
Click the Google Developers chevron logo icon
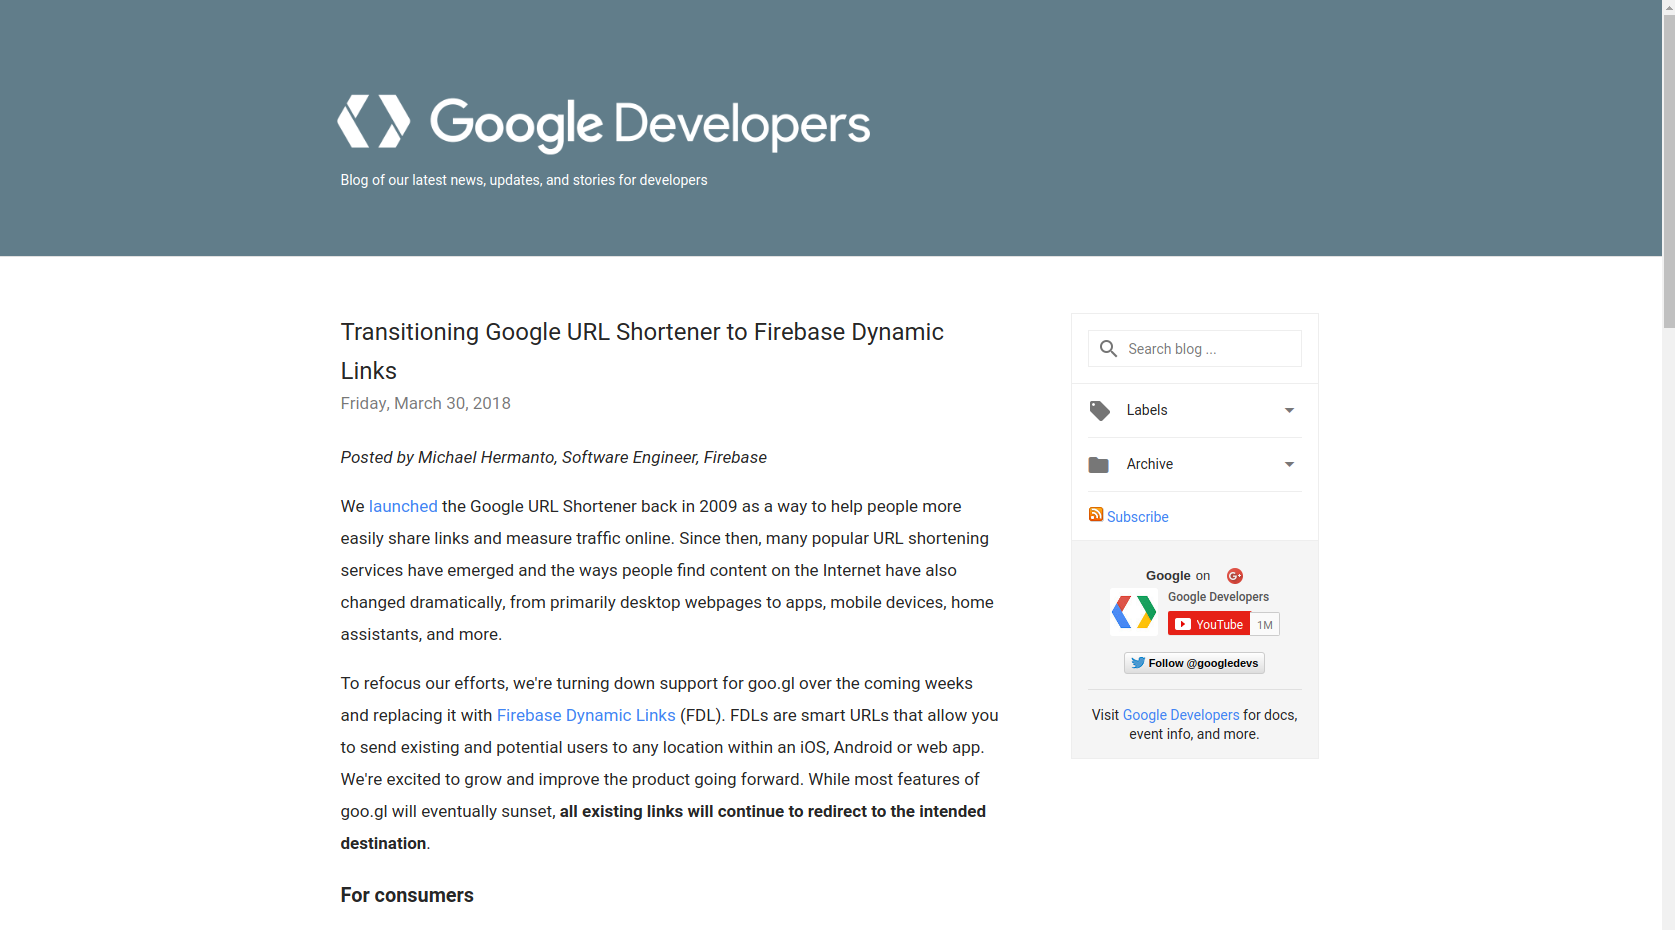(373, 122)
